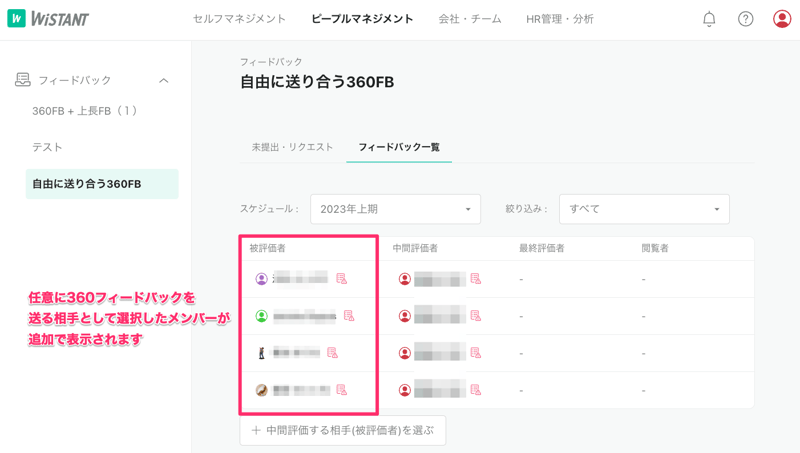Select the フィードバック一覧 tab
Viewport: 800px width, 453px height.
398,147
